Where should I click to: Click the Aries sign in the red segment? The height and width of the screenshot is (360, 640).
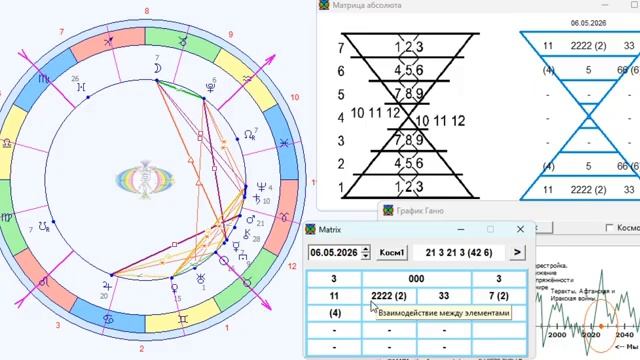tap(284, 217)
